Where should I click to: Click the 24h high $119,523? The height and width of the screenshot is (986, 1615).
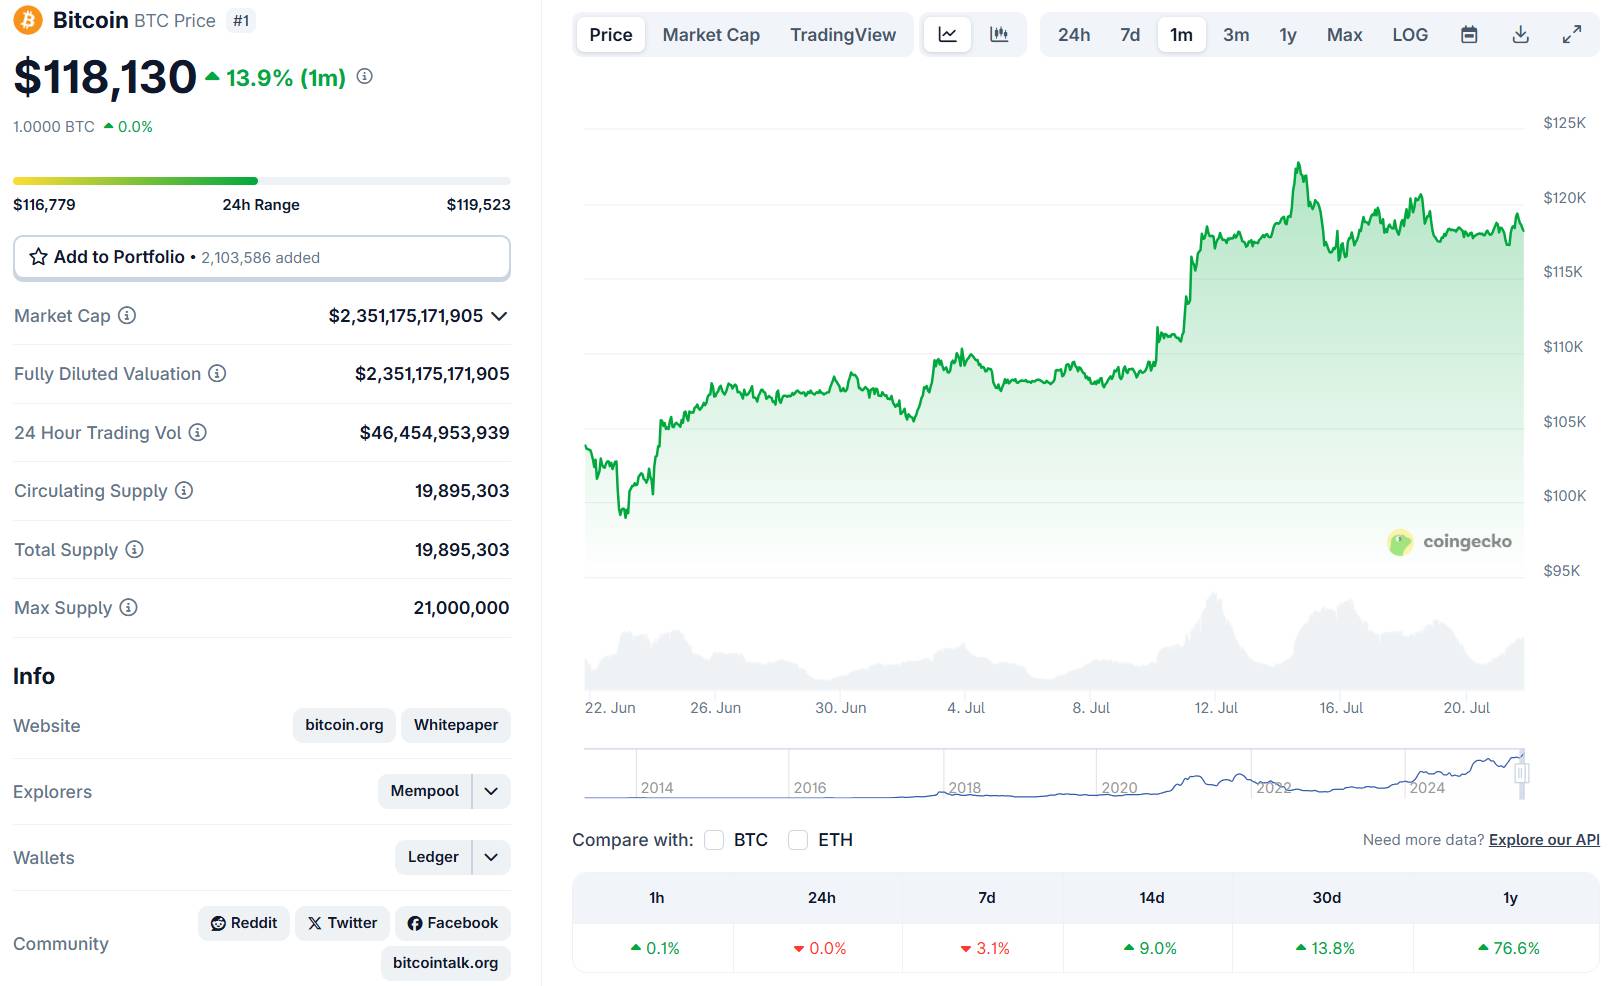coord(479,204)
